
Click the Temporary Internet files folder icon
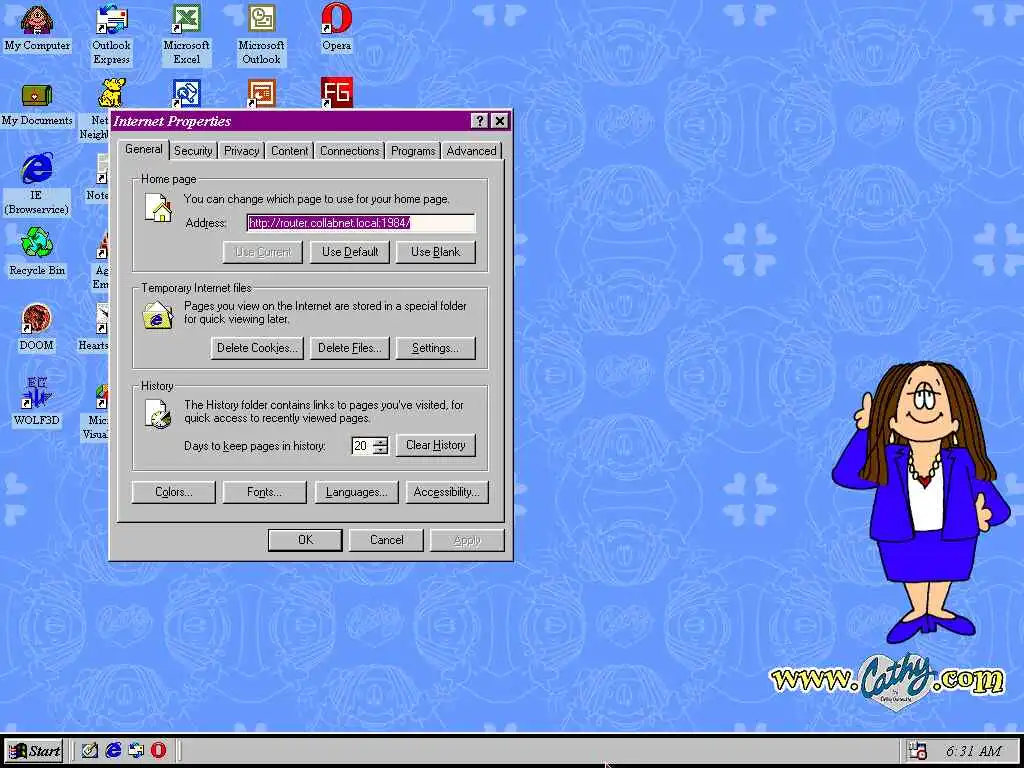158,315
